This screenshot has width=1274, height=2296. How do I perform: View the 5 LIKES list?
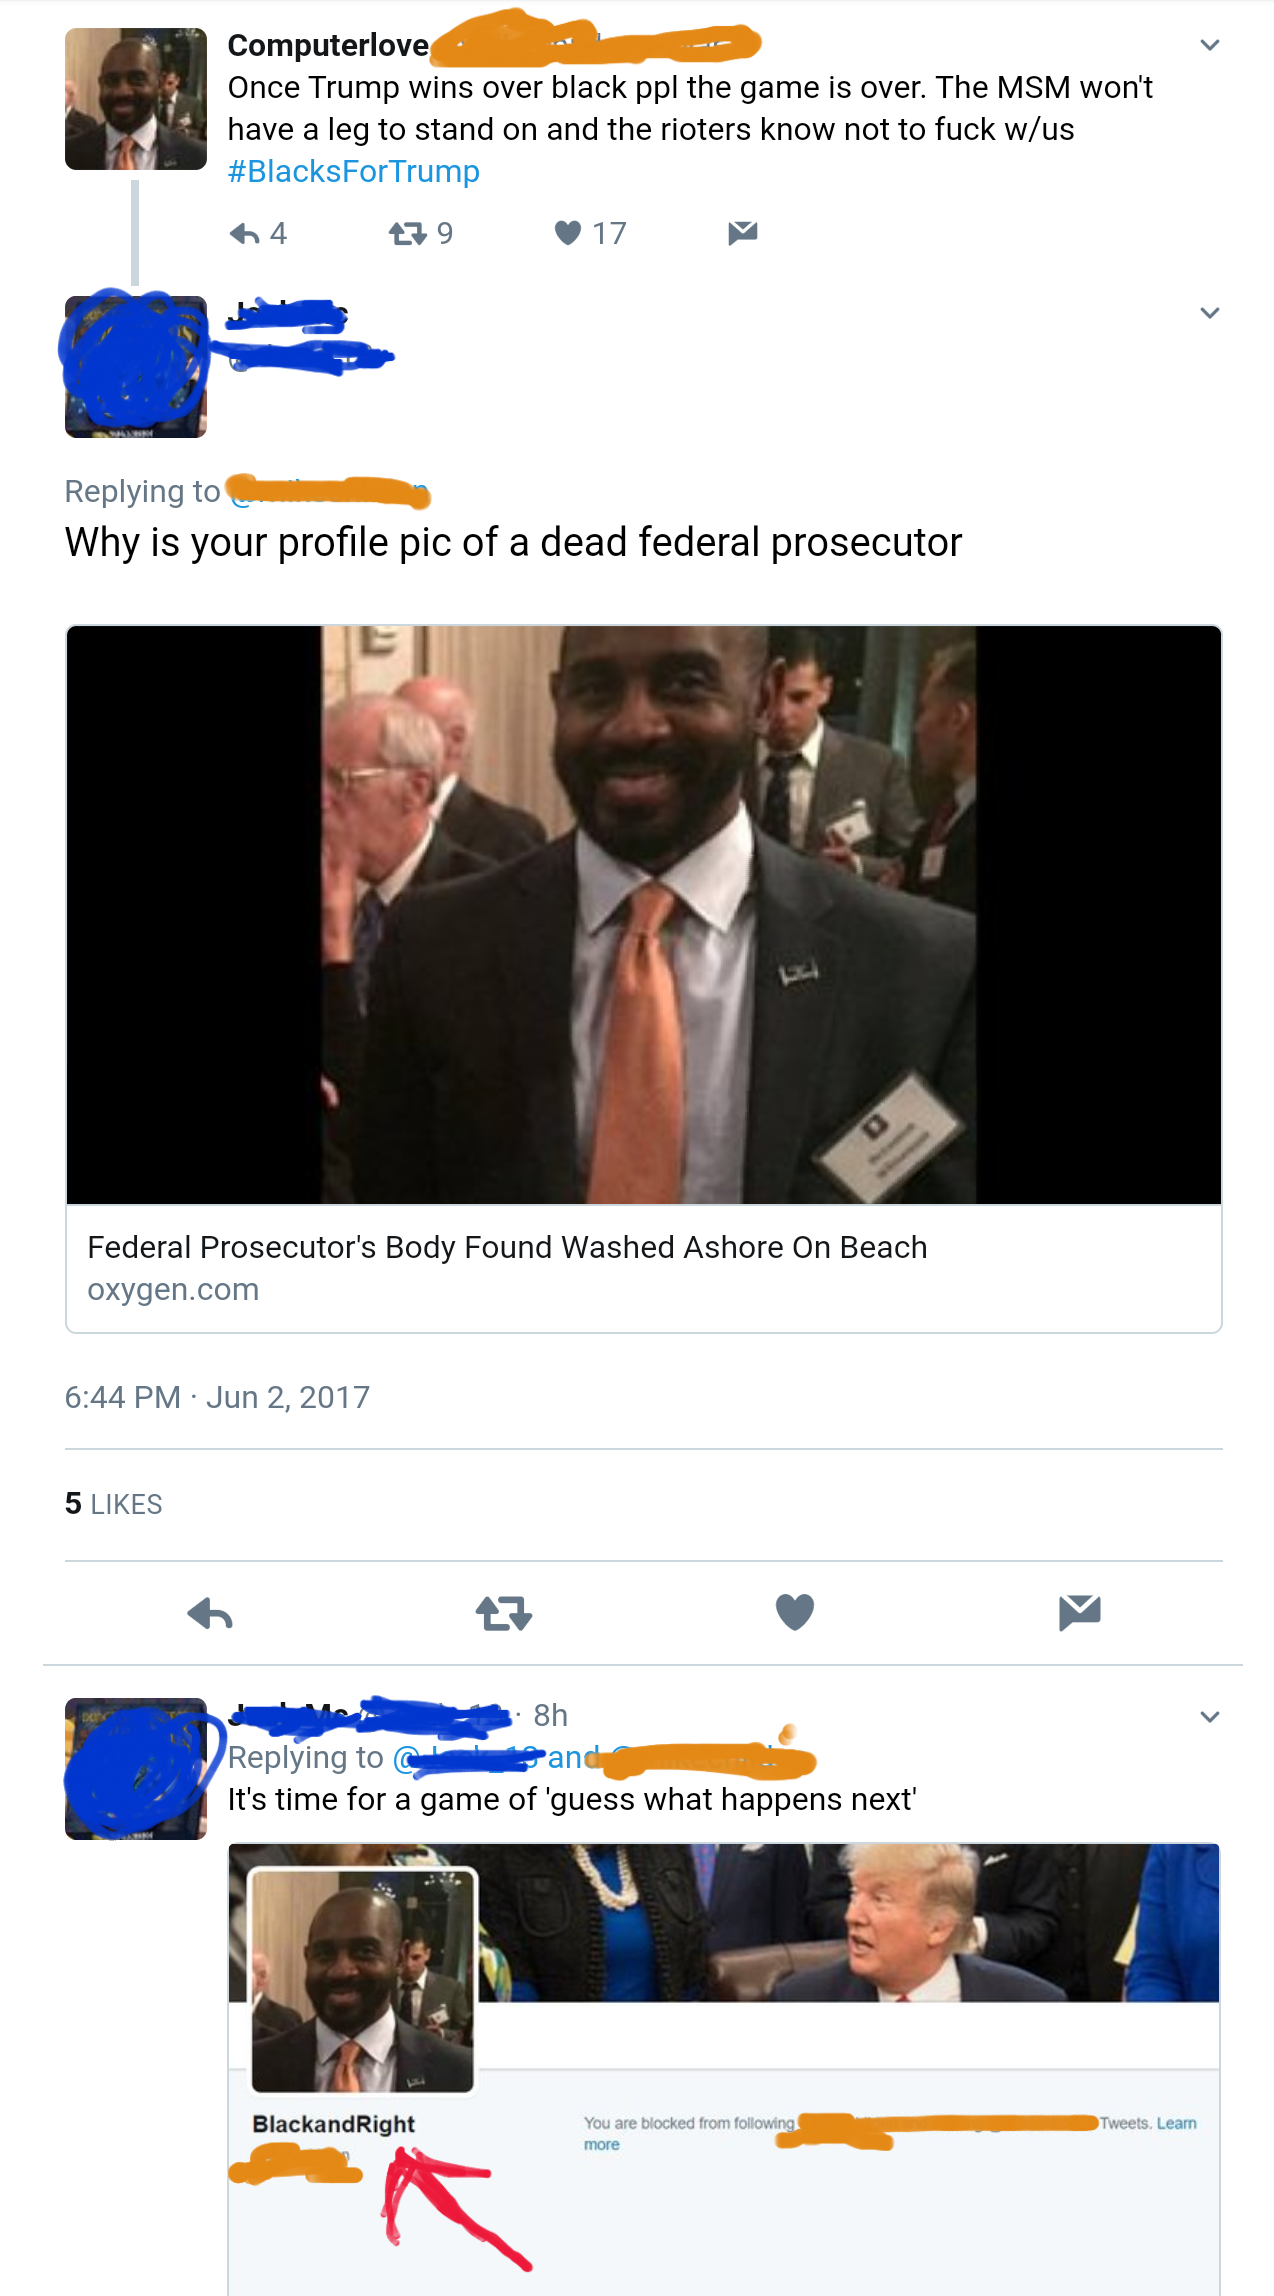pyautogui.click(x=113, y=1504)
